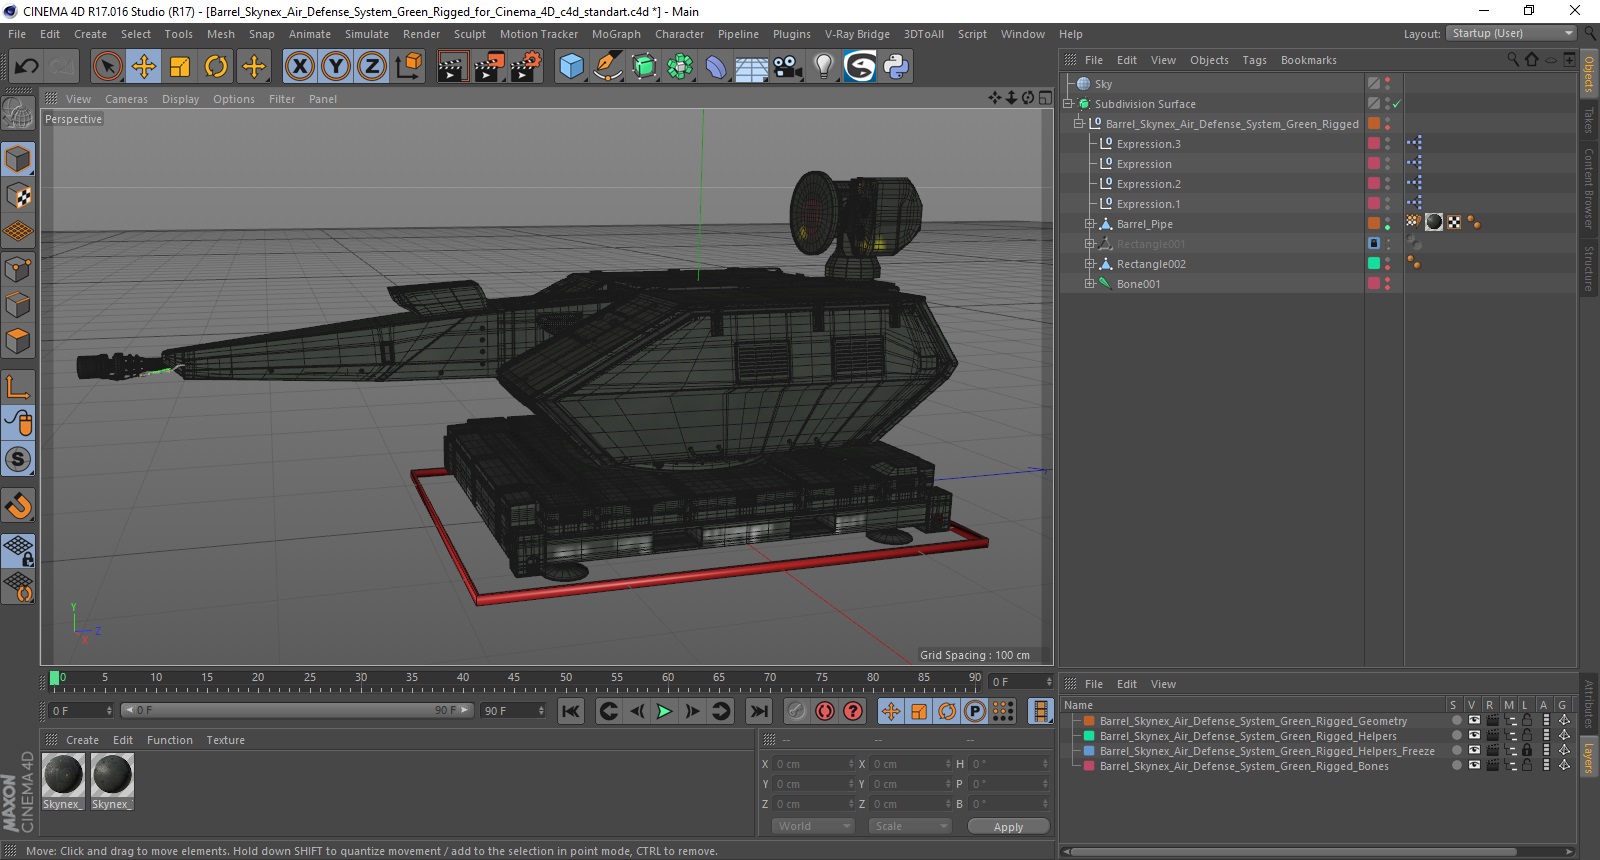Expand the Rectangle002 object
1600x860 pixels.
(x=1090, y=264)
